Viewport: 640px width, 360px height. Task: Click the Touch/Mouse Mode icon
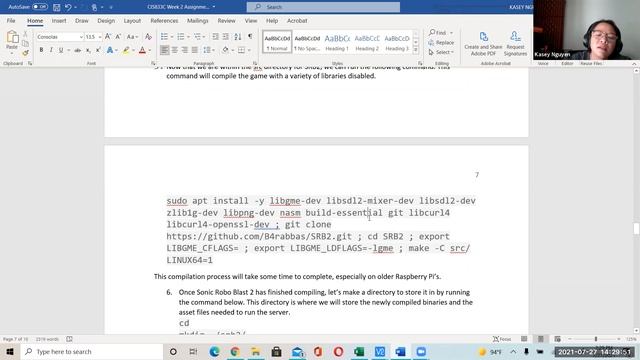click(x=94, y=7)
